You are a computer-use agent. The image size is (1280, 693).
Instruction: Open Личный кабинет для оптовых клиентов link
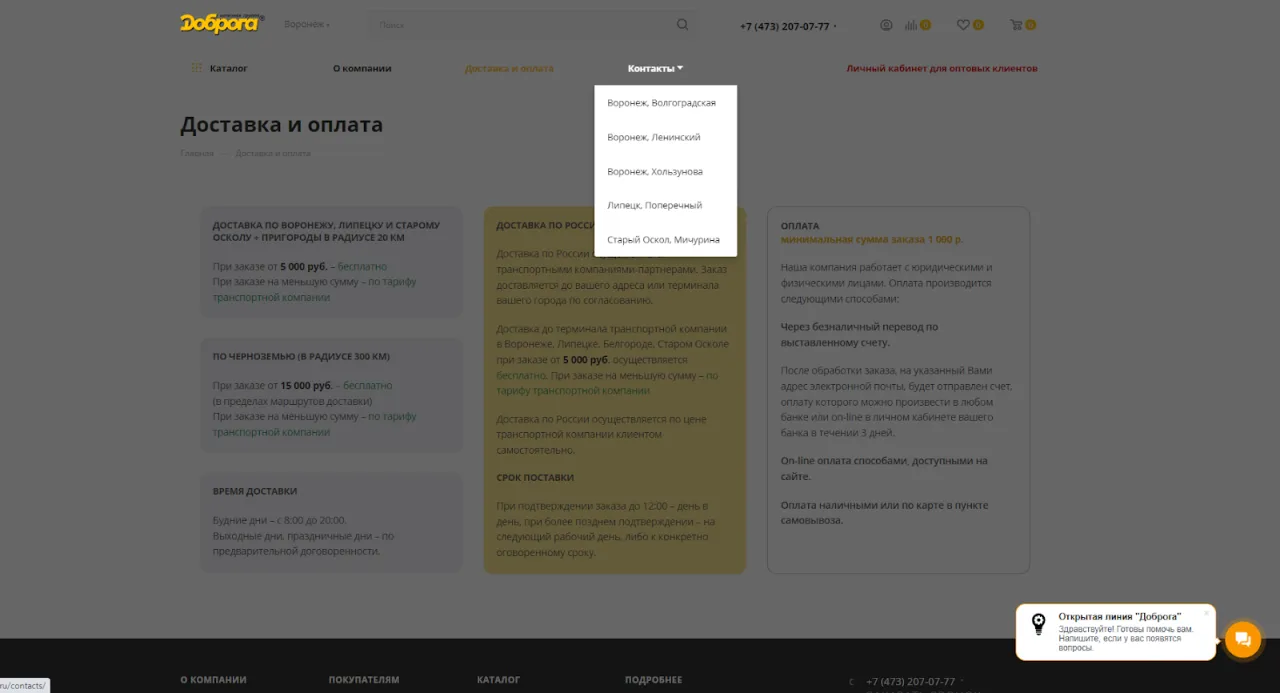(942, 67)
